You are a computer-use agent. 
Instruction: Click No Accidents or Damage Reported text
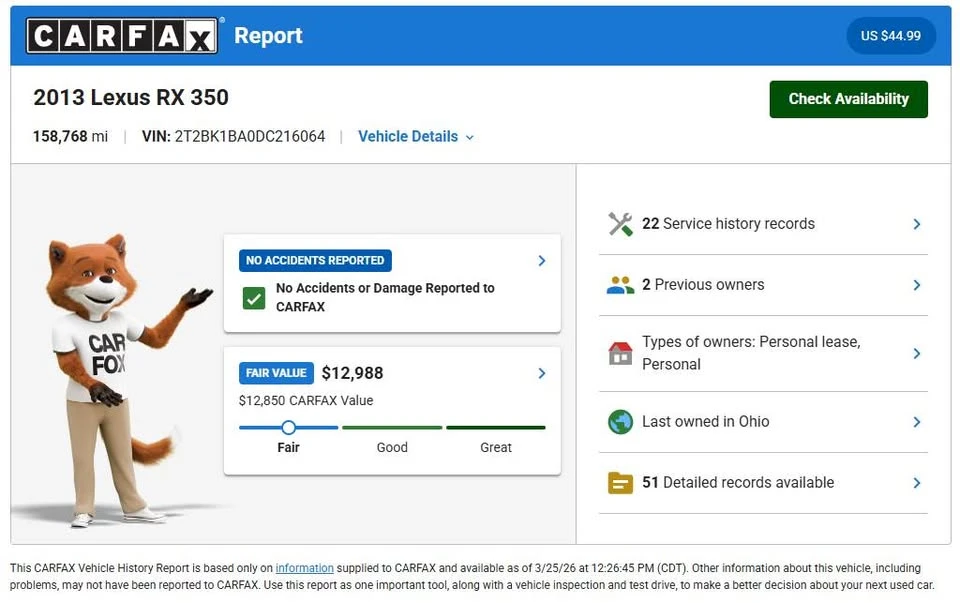pyautogui.click(x=385, y=298)
